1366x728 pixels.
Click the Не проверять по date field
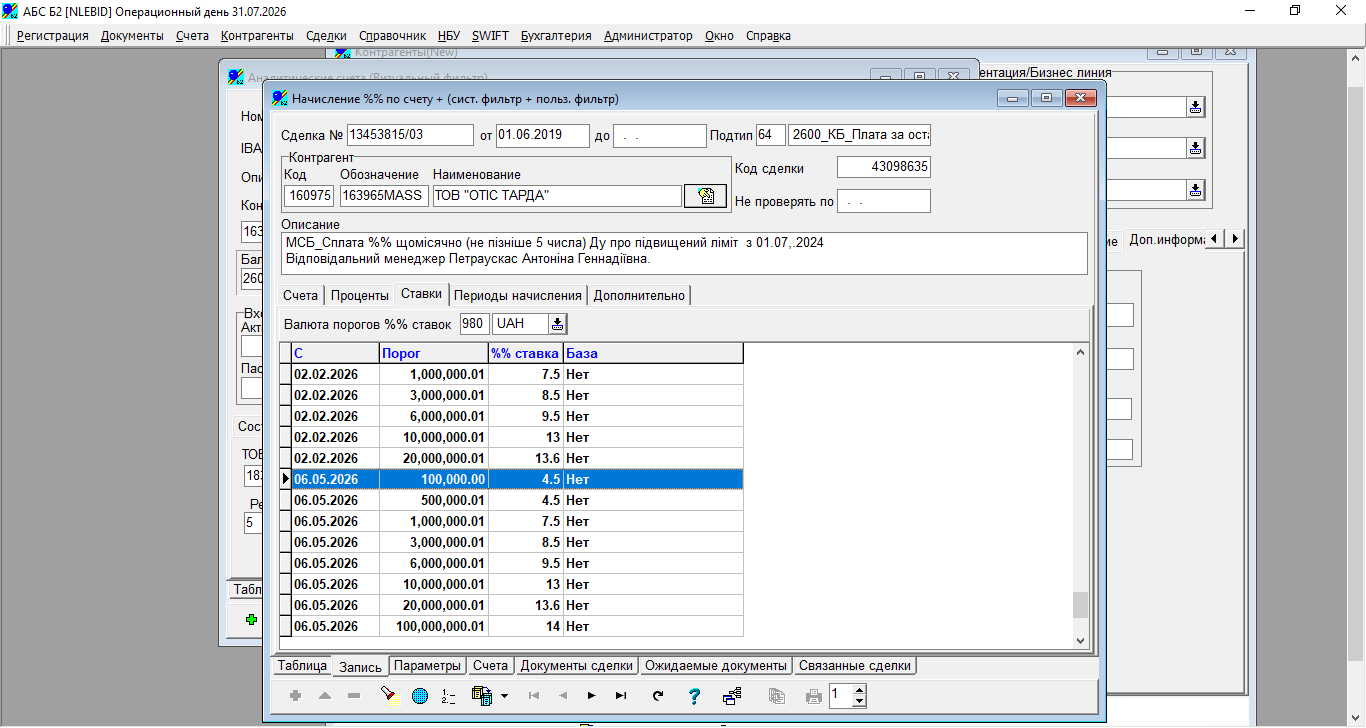coord(884,201)
